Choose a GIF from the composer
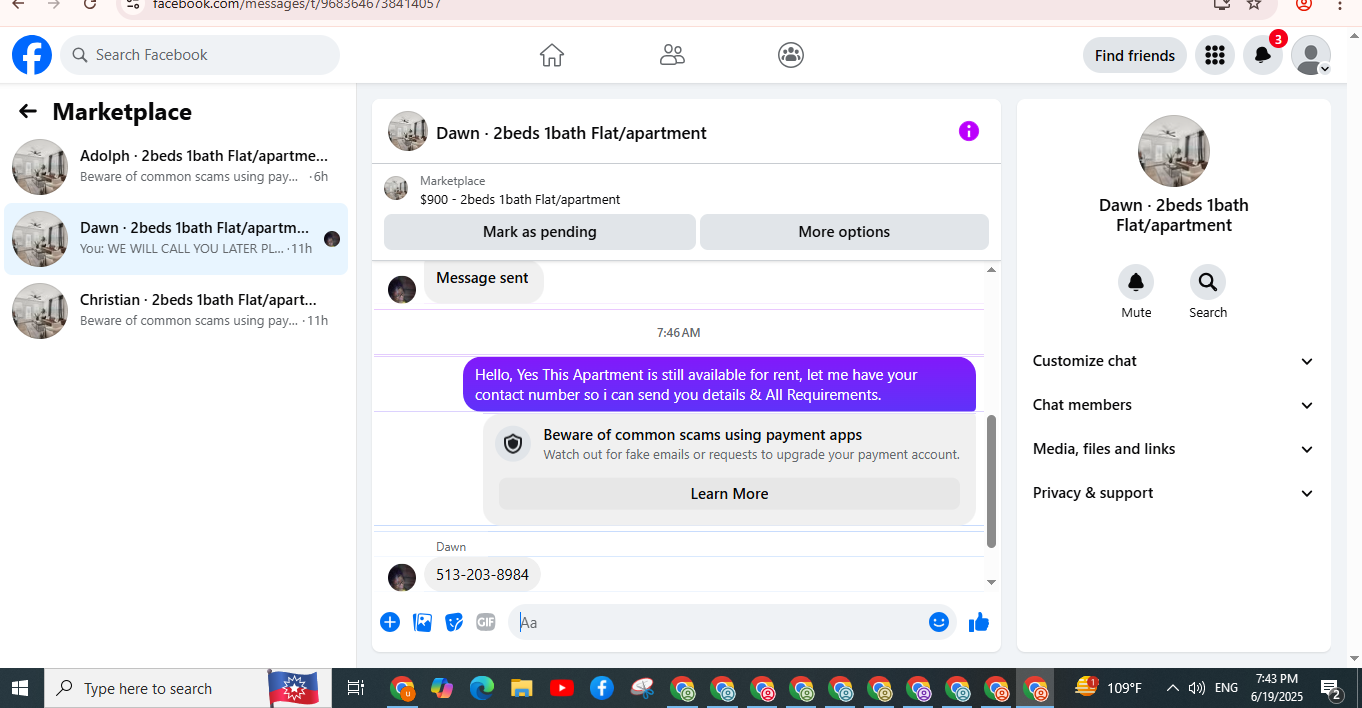Image resolution: width=1362 pixels, height=708 pixels. click(486, 622)
